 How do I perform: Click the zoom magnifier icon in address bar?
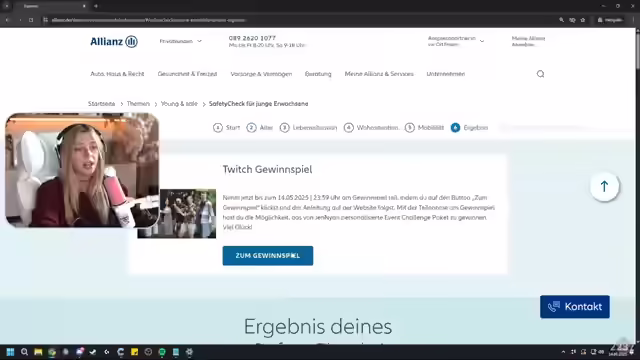coord(562,20)
